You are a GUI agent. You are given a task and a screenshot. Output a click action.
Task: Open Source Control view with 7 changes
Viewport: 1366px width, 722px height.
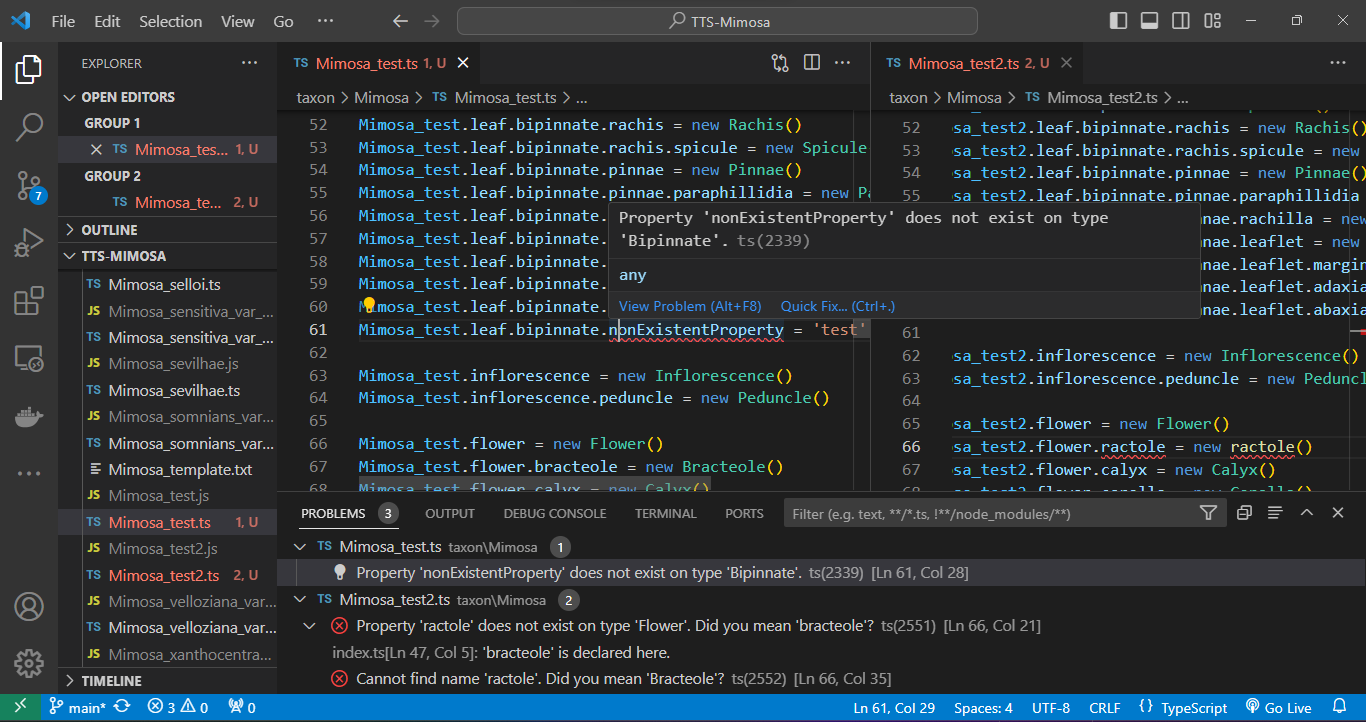(29, 185)
